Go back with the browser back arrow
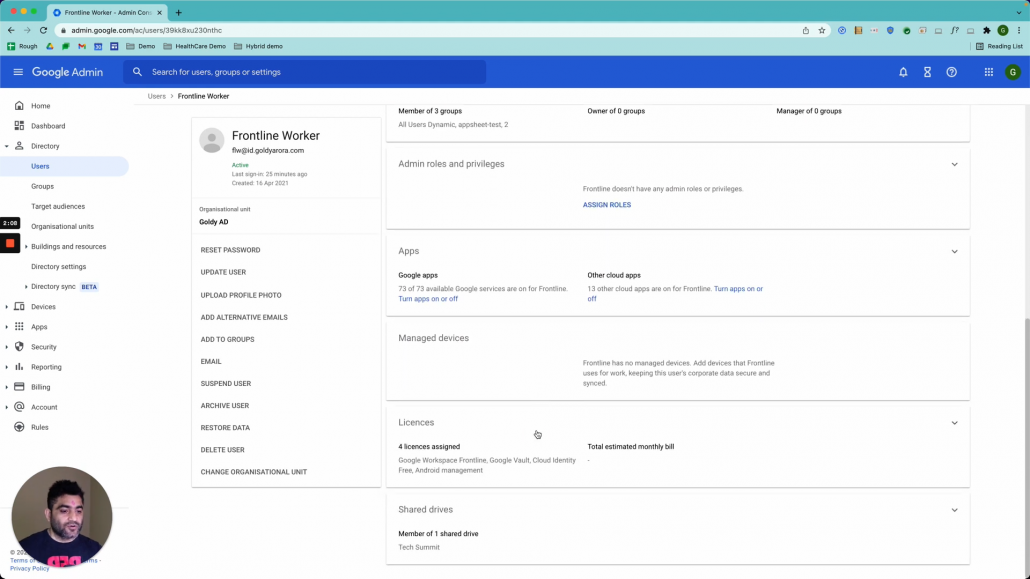This screenshot has height=579, width=1030. coord(11,30)
